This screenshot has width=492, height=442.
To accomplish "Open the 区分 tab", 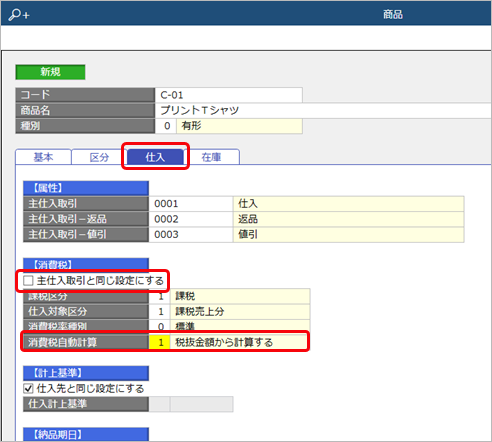I will point(99,157).
